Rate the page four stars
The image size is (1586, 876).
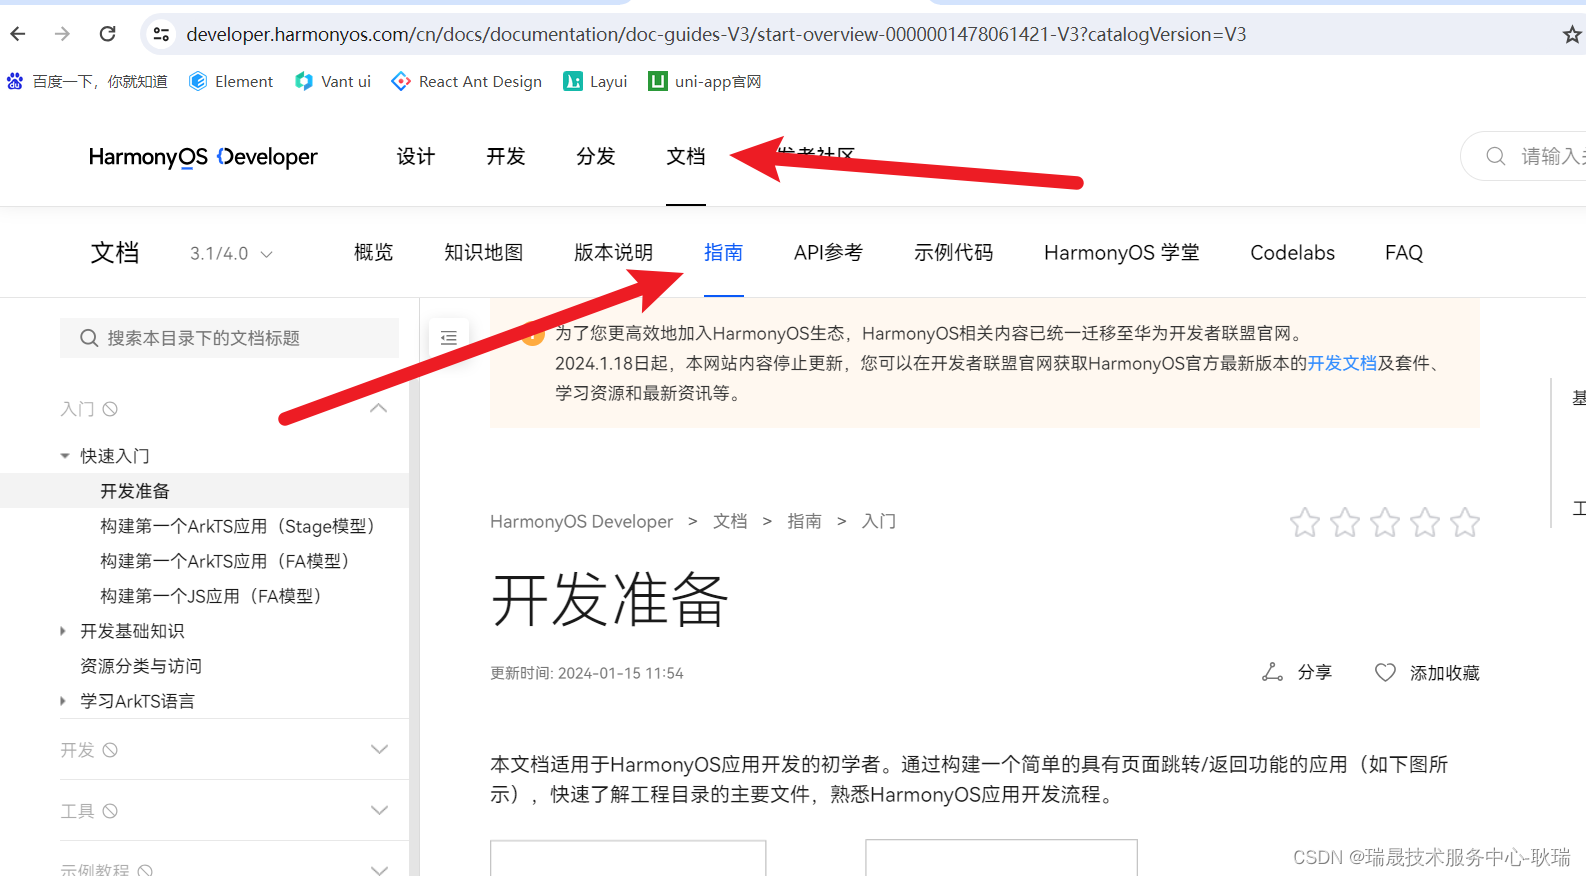coord(1425,522)
